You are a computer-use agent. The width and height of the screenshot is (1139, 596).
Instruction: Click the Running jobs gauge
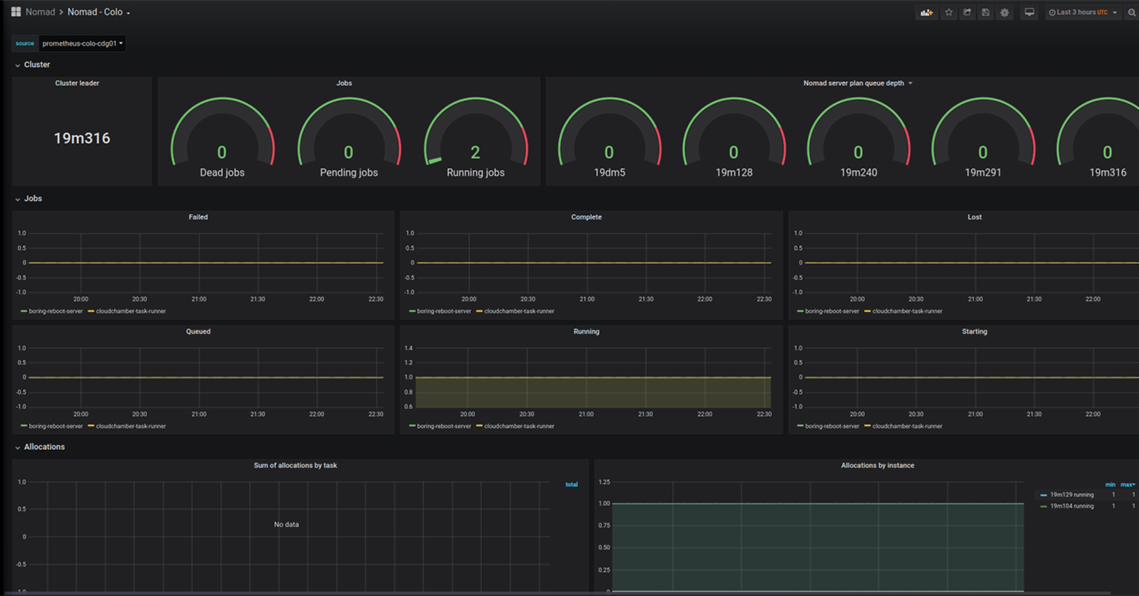476,137
